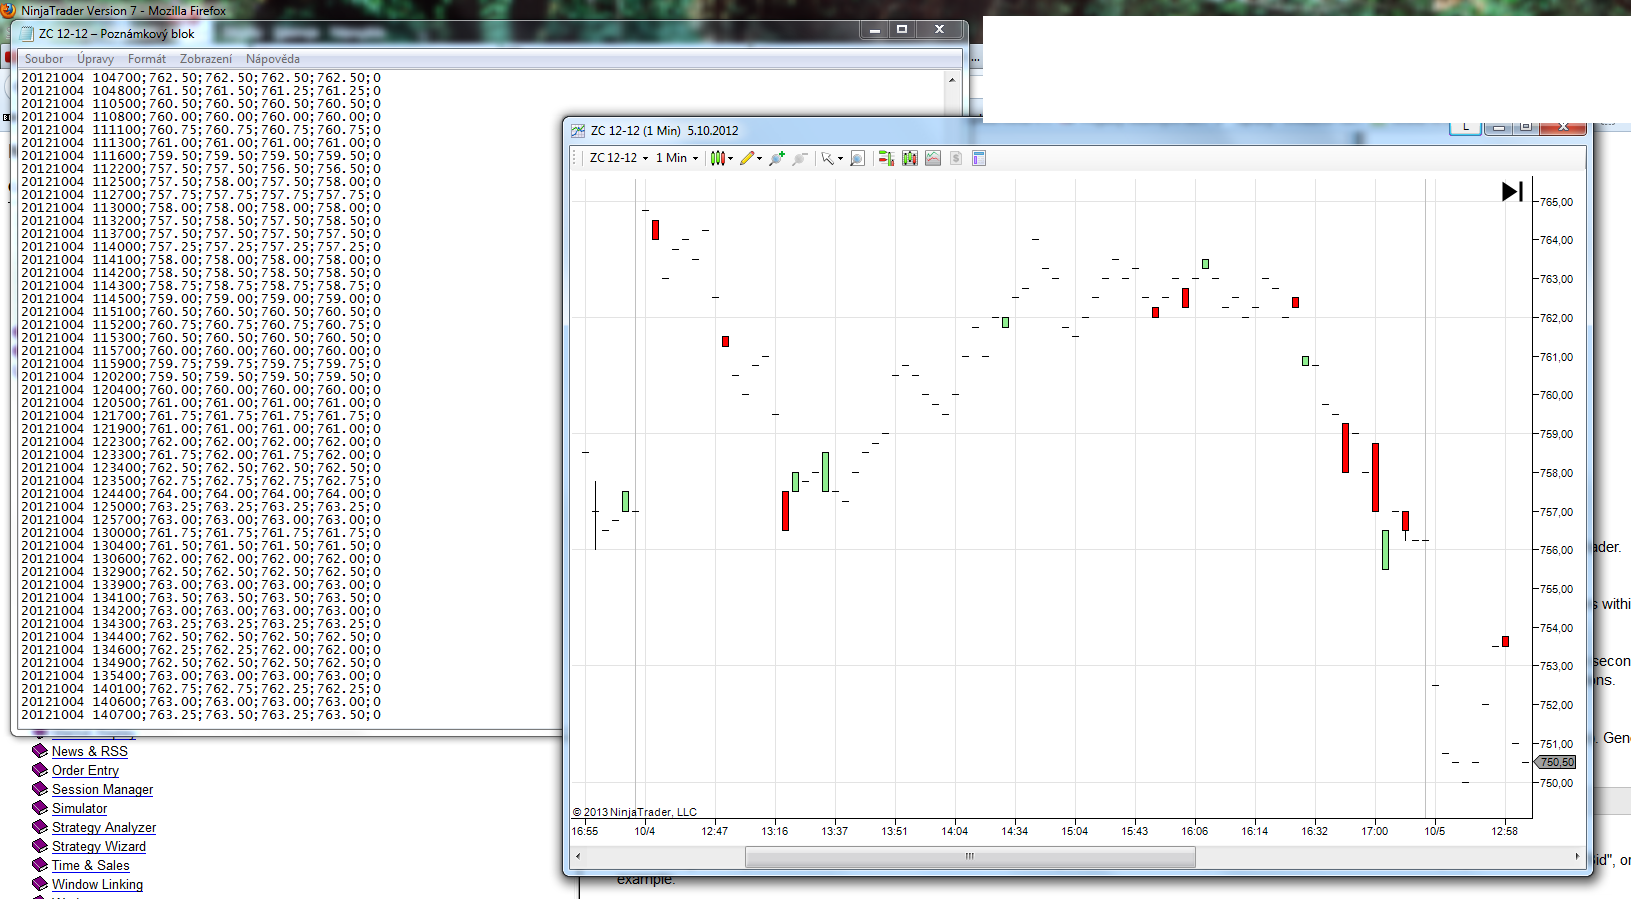Click the book icon beside Order Entry

click(x=40, y=770)
